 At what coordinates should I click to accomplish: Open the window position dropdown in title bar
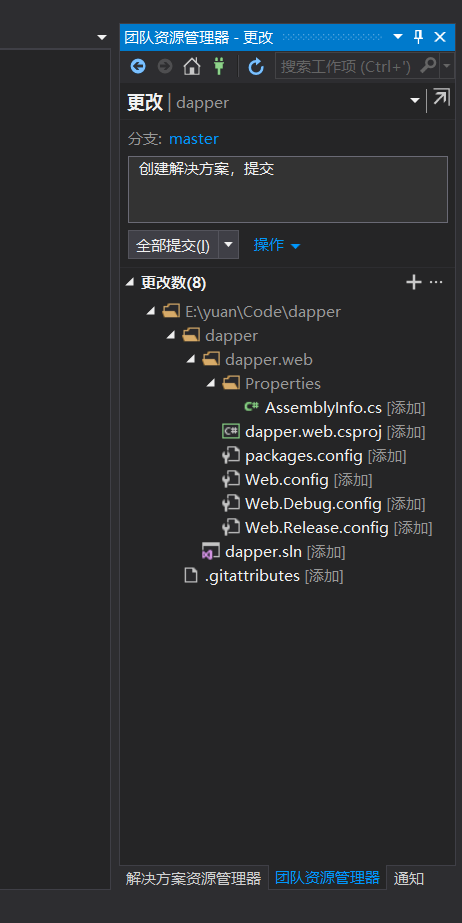coord(398,37)
